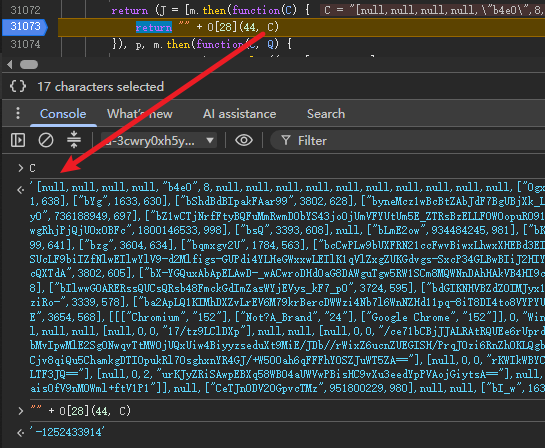This screenshot has width=545, height=448.
Task: Switch to the What's new tab
Action: 139,114
